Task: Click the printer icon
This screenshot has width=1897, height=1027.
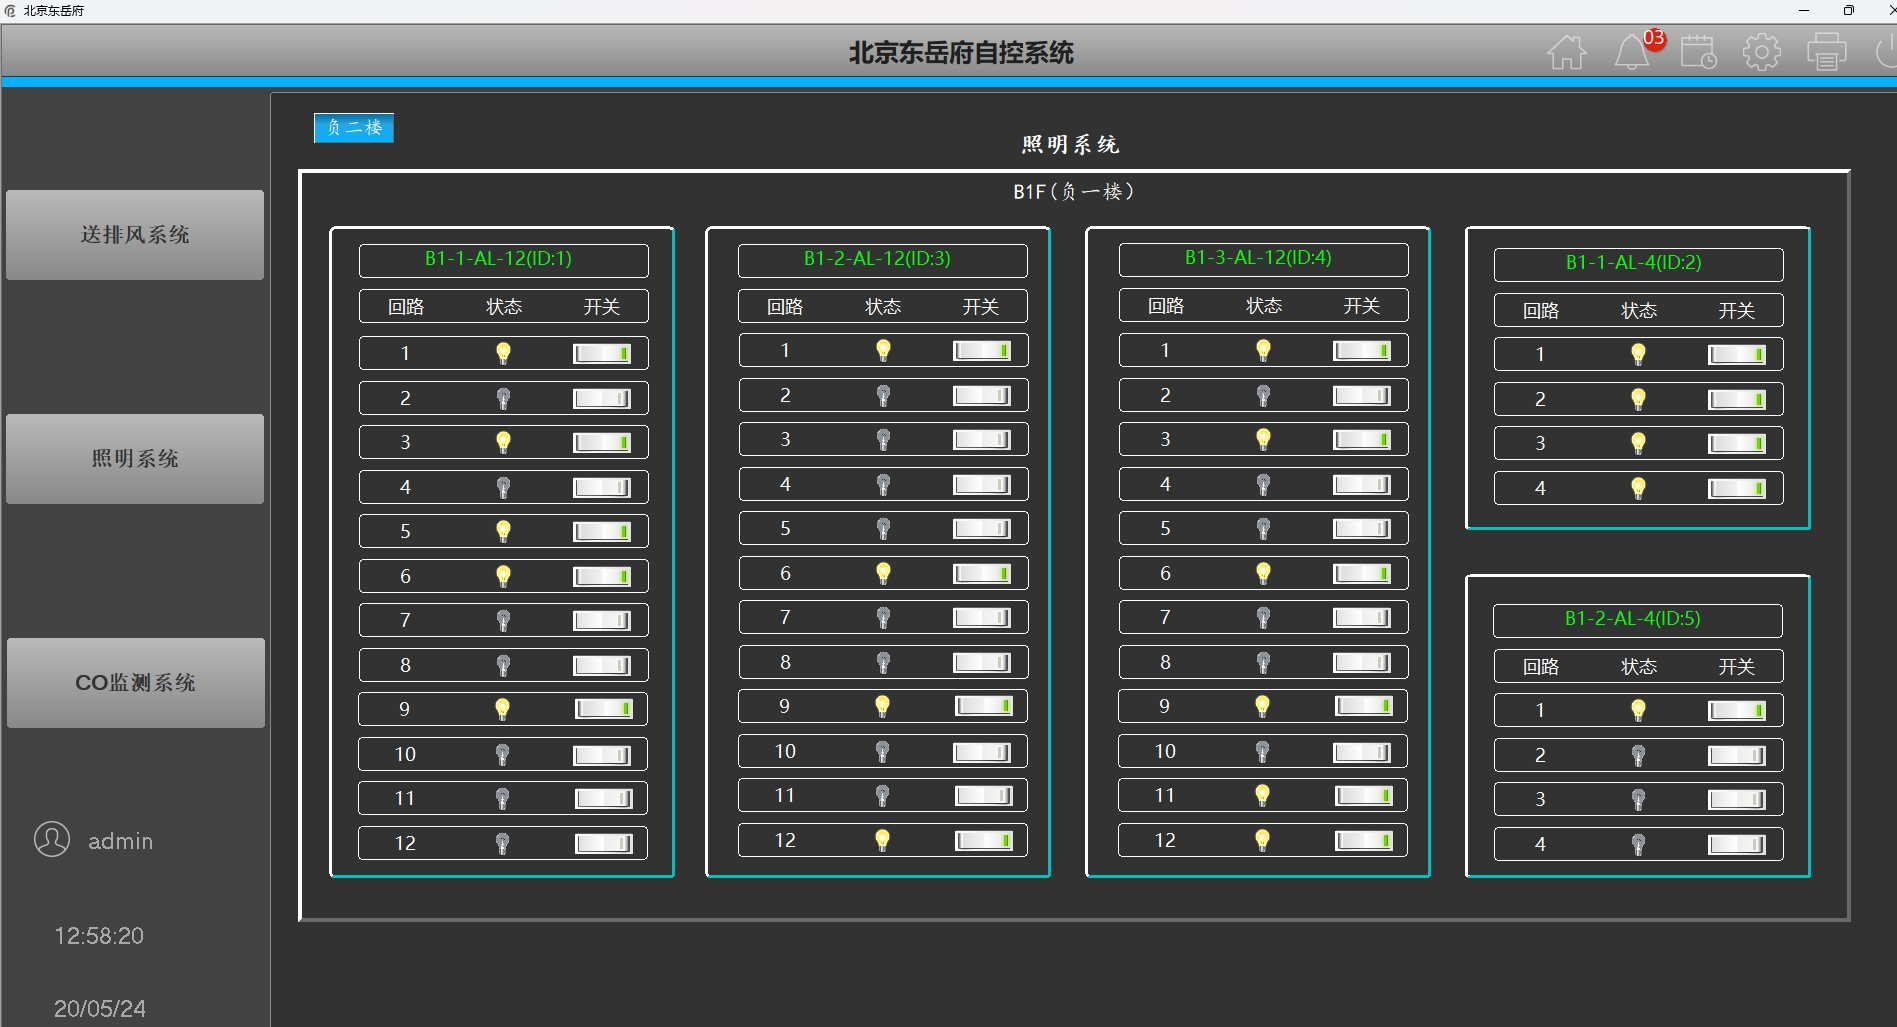Action: (1826, 52)
